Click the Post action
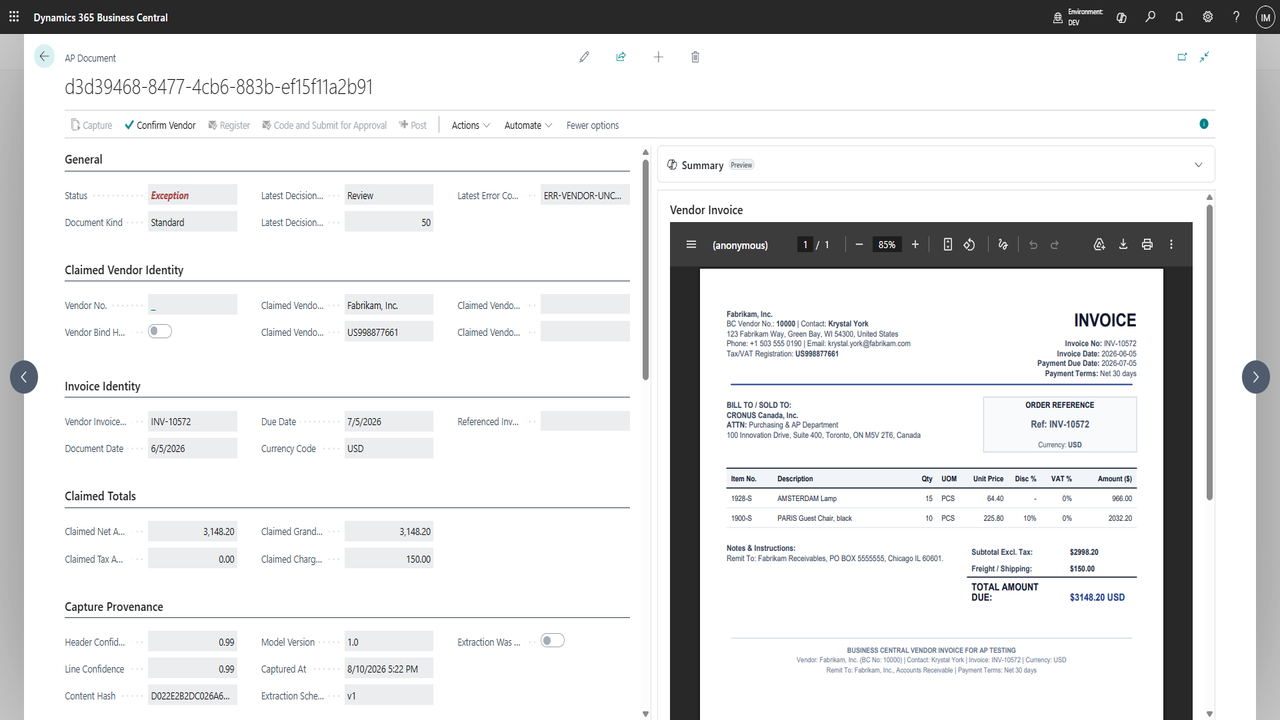This screenshot has width=1280, height=720. pos(412,125)
